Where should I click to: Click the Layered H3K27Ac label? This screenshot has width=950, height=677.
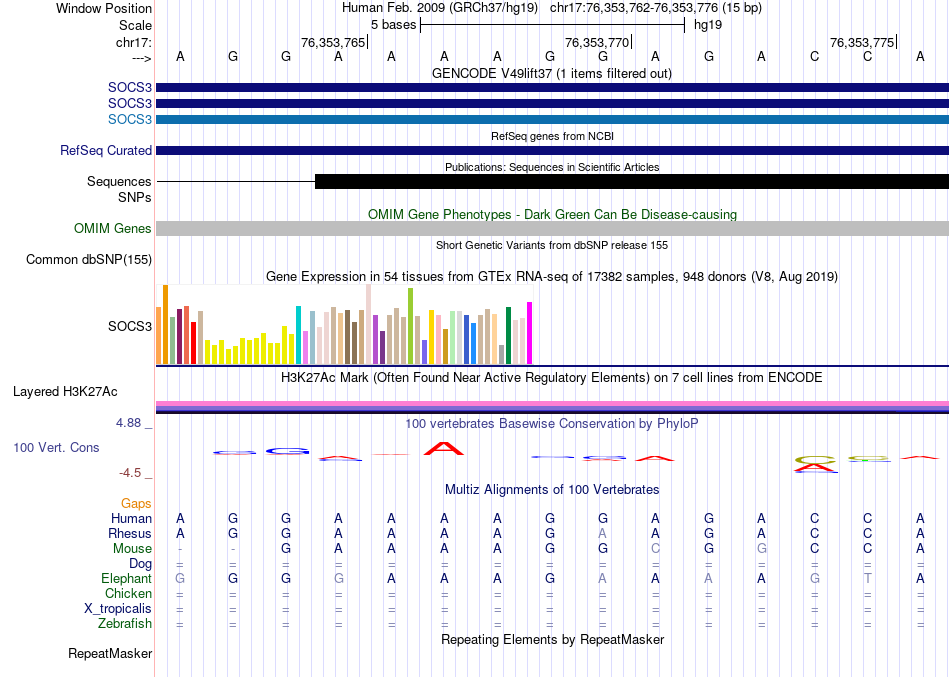(65, 392)
